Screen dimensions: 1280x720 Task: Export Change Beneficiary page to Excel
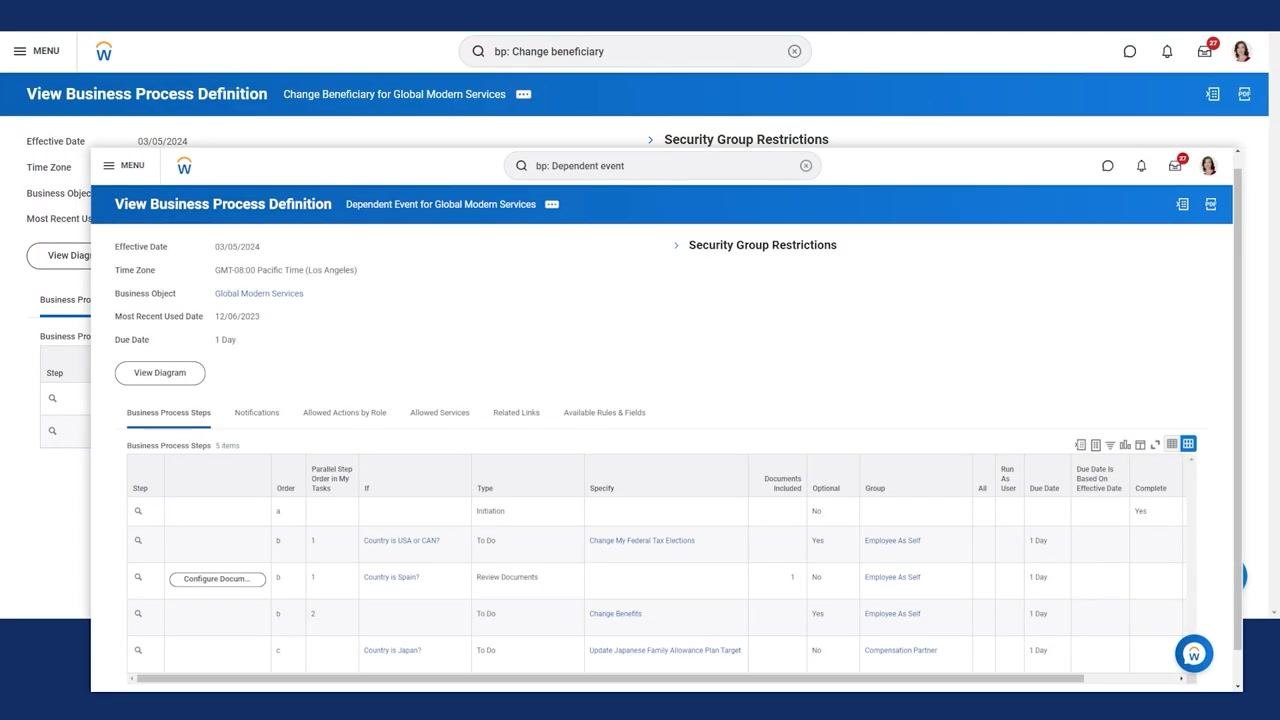pos(1213,94)
